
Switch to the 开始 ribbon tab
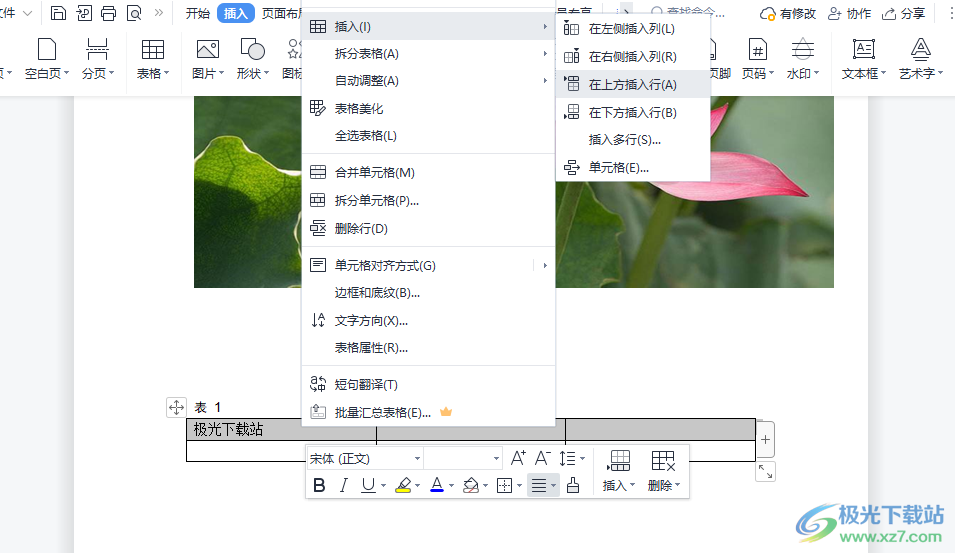point(197,13)
